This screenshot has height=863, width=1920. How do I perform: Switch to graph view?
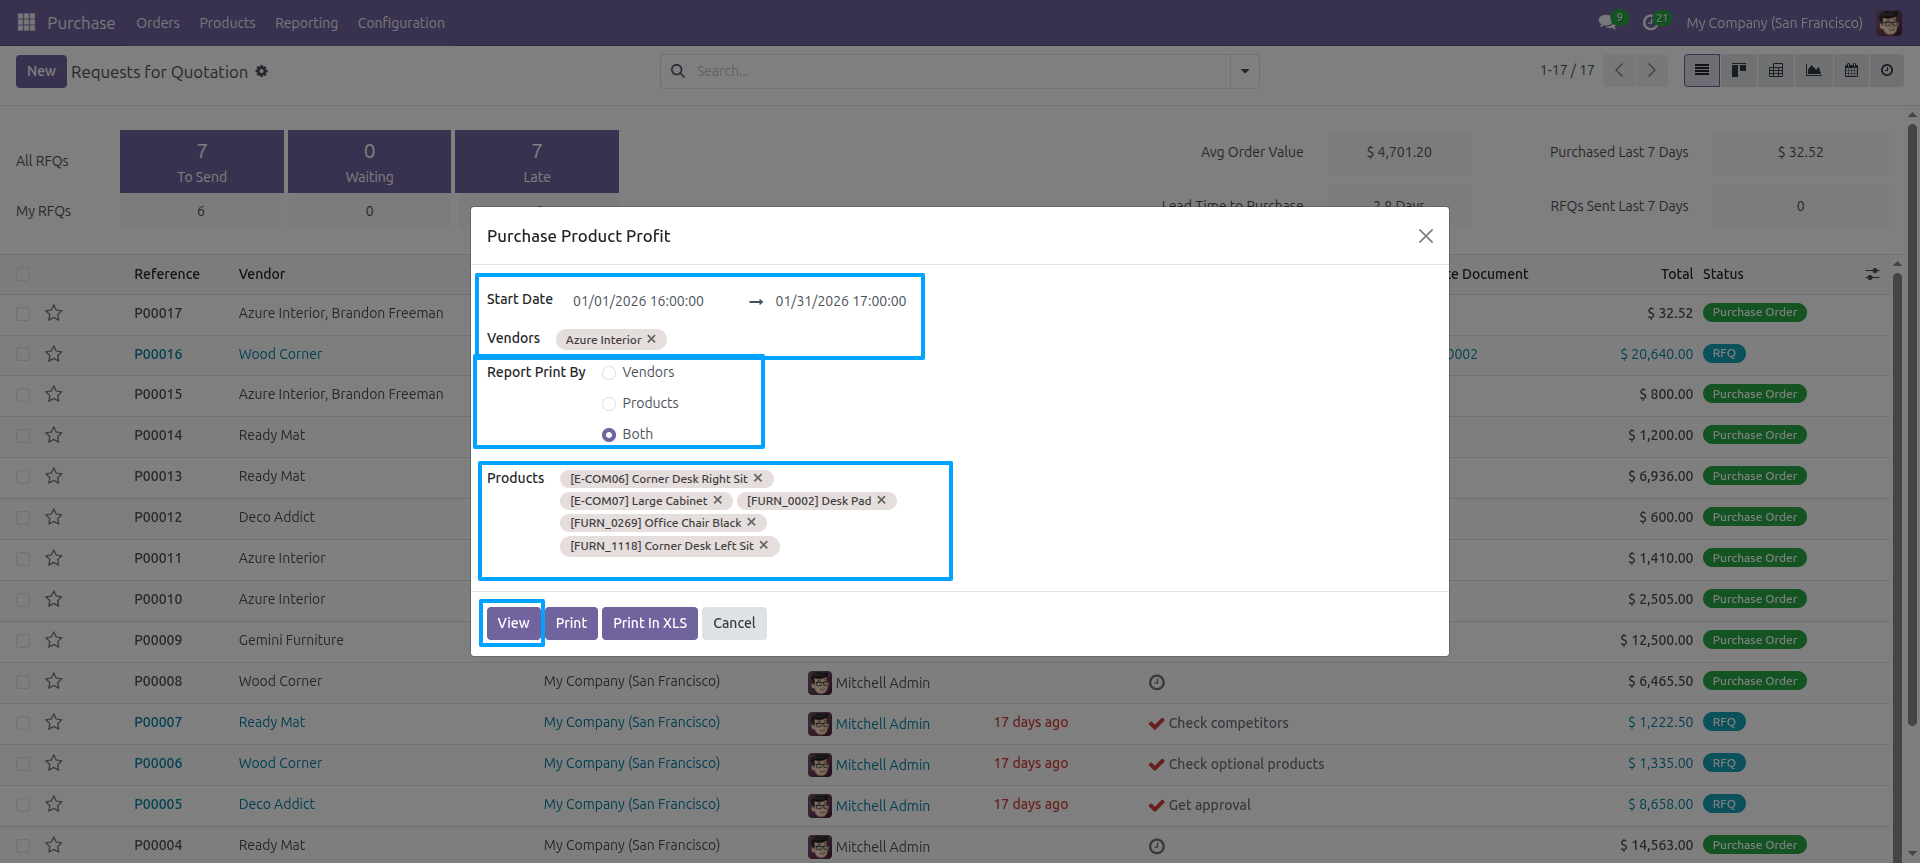pos(1813,70)
